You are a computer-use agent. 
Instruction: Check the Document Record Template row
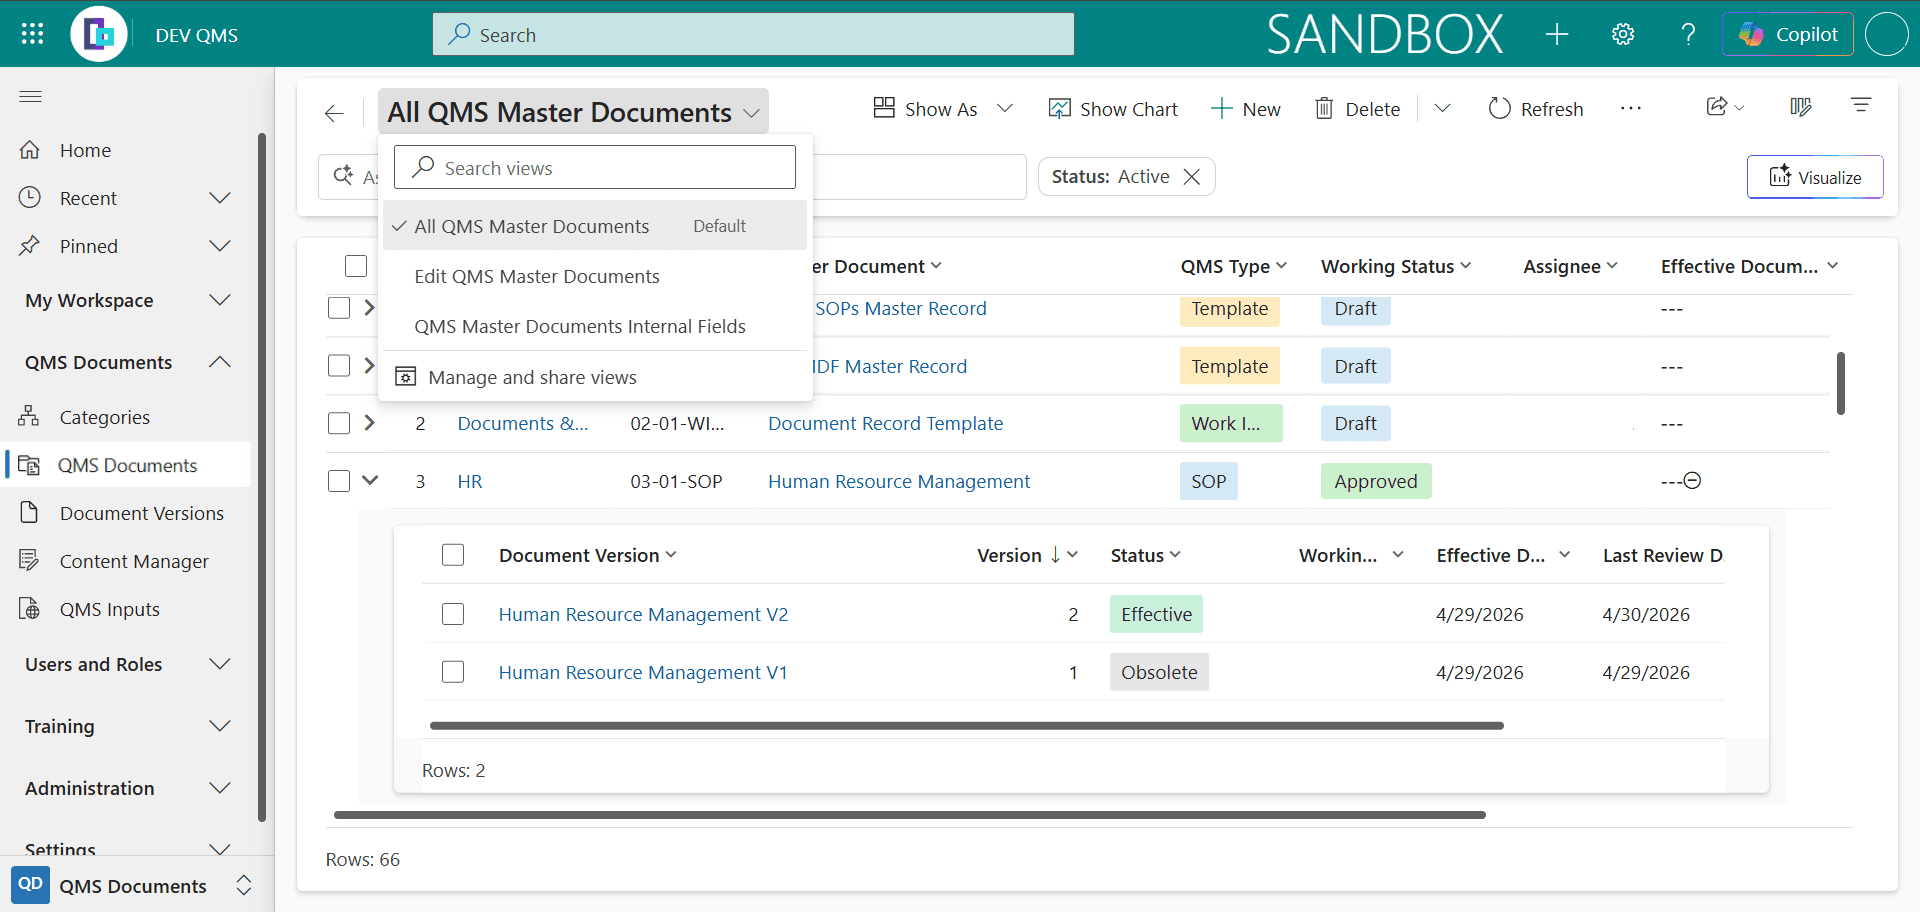click(x=339, y=423)
